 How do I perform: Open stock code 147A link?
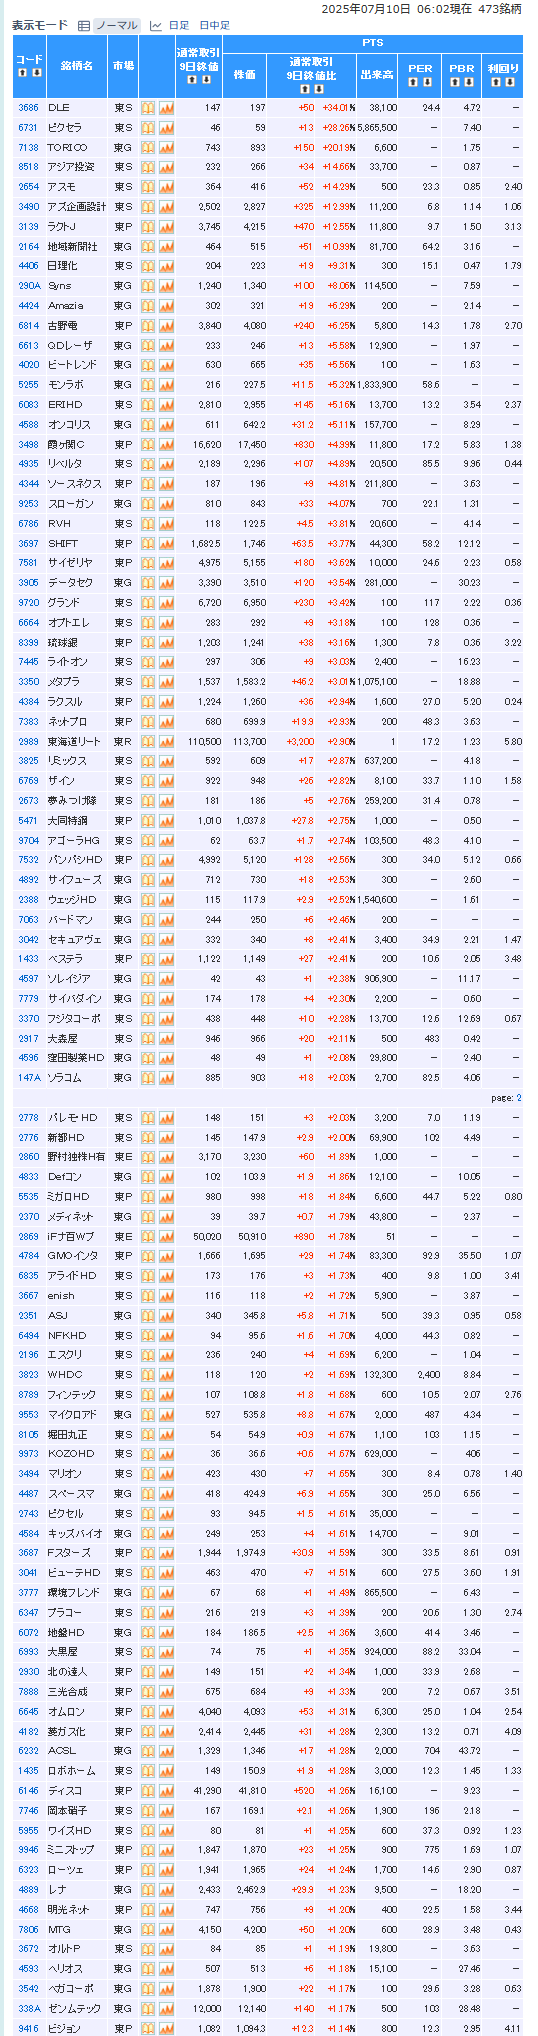pos(28,1077)
